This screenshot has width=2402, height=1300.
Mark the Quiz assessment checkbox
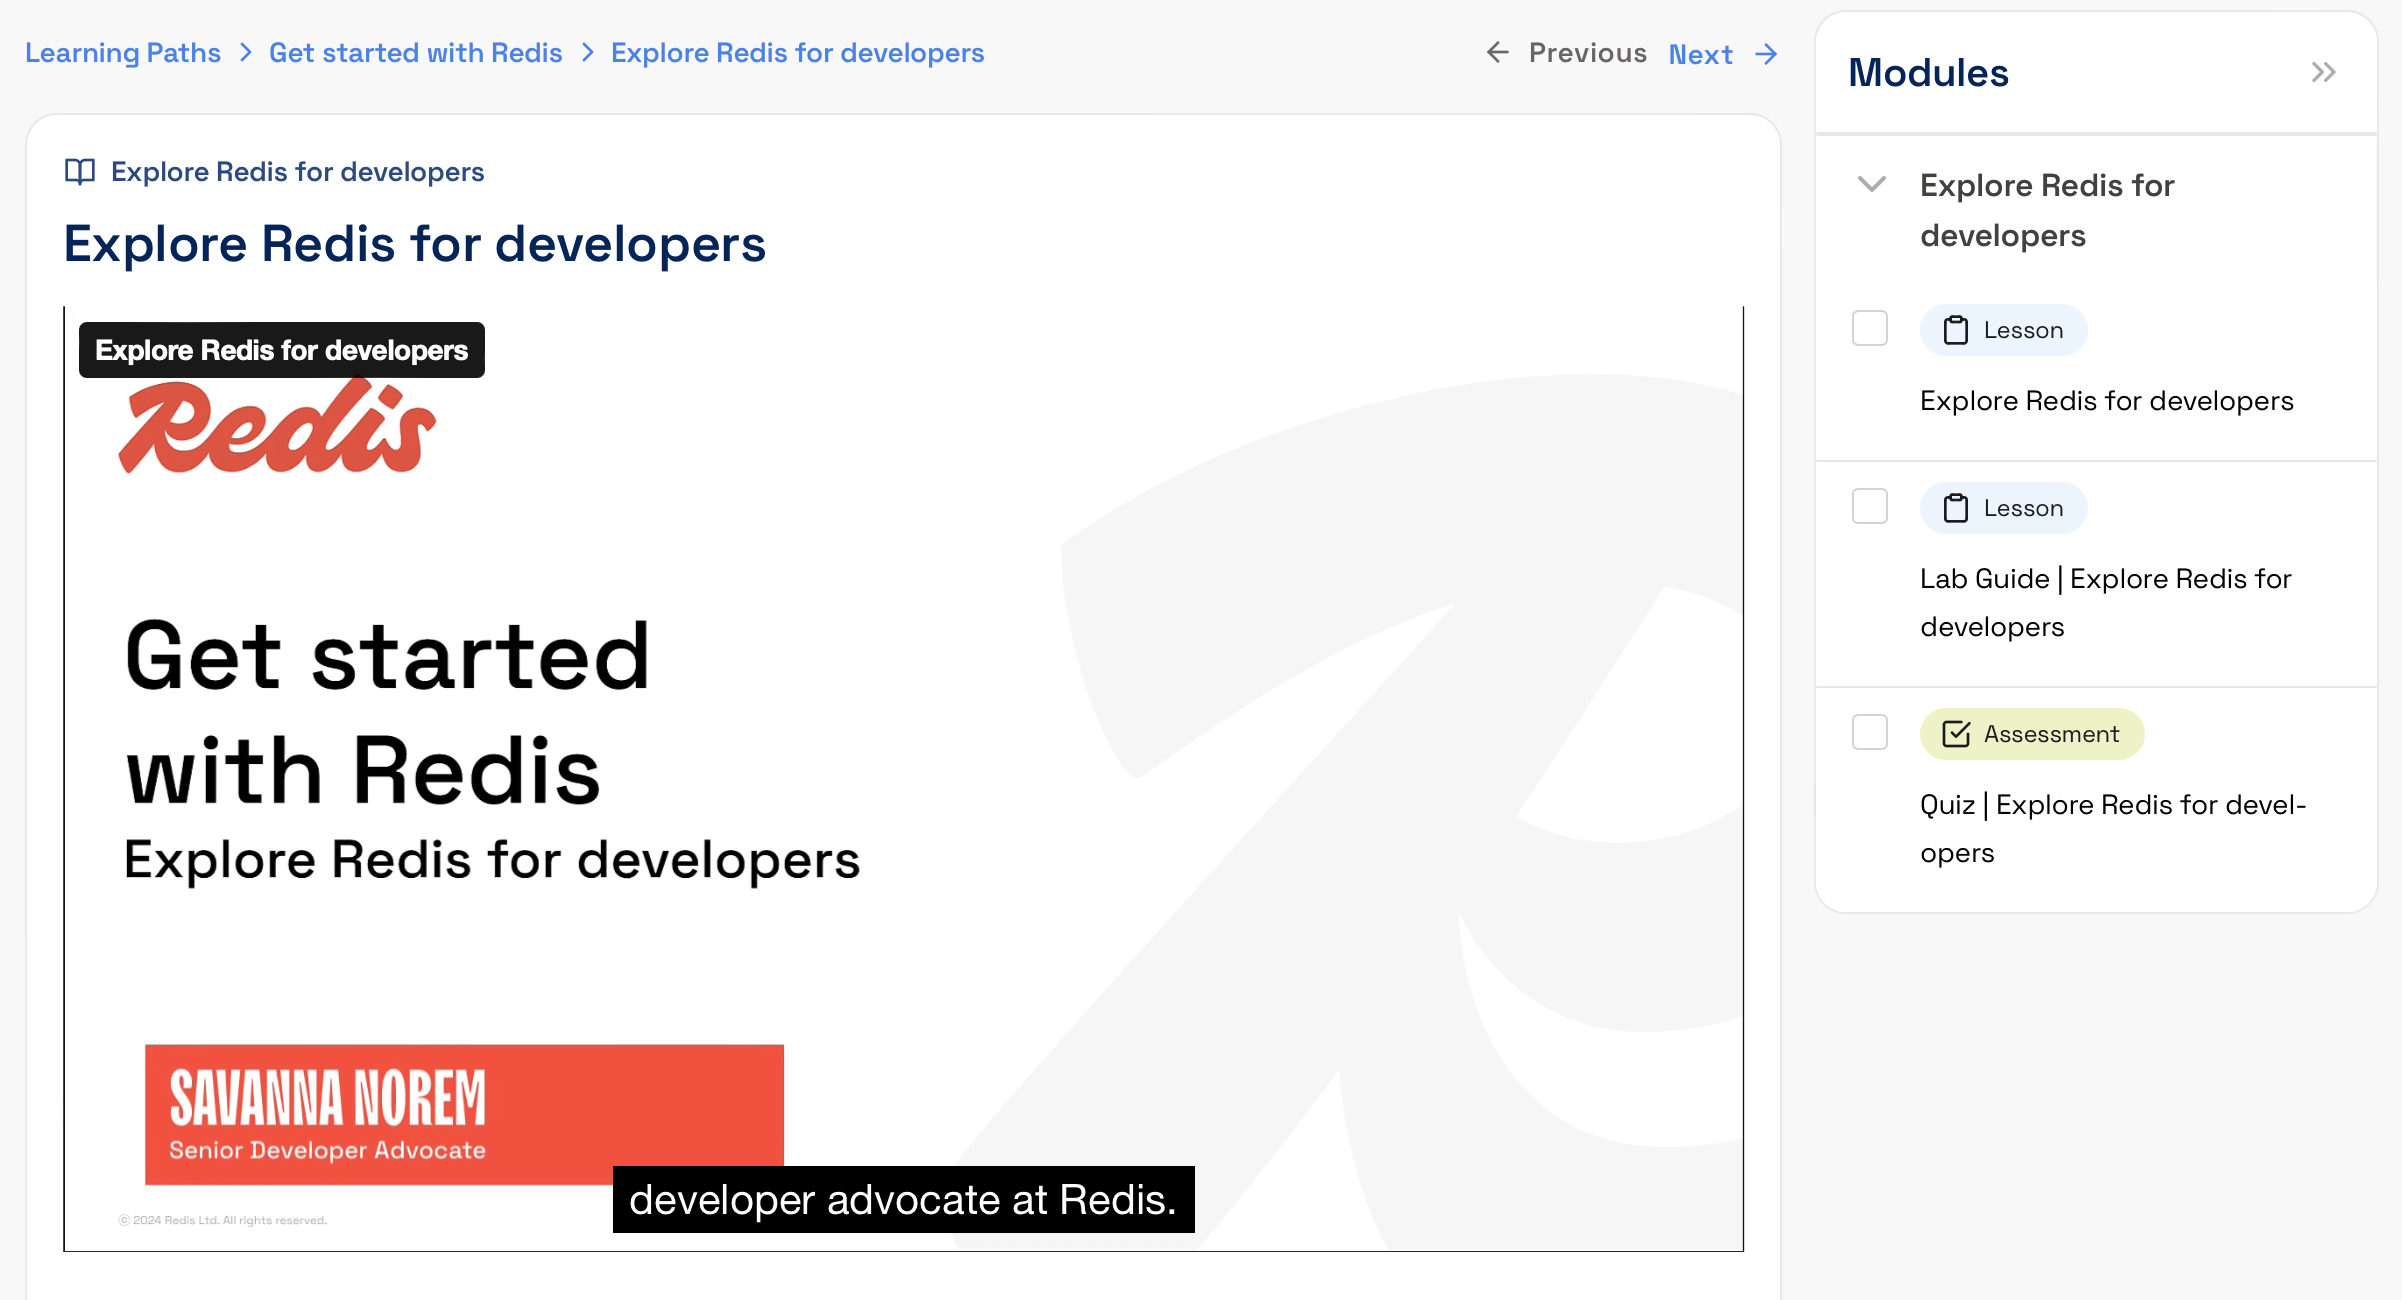click(1869, 732)
